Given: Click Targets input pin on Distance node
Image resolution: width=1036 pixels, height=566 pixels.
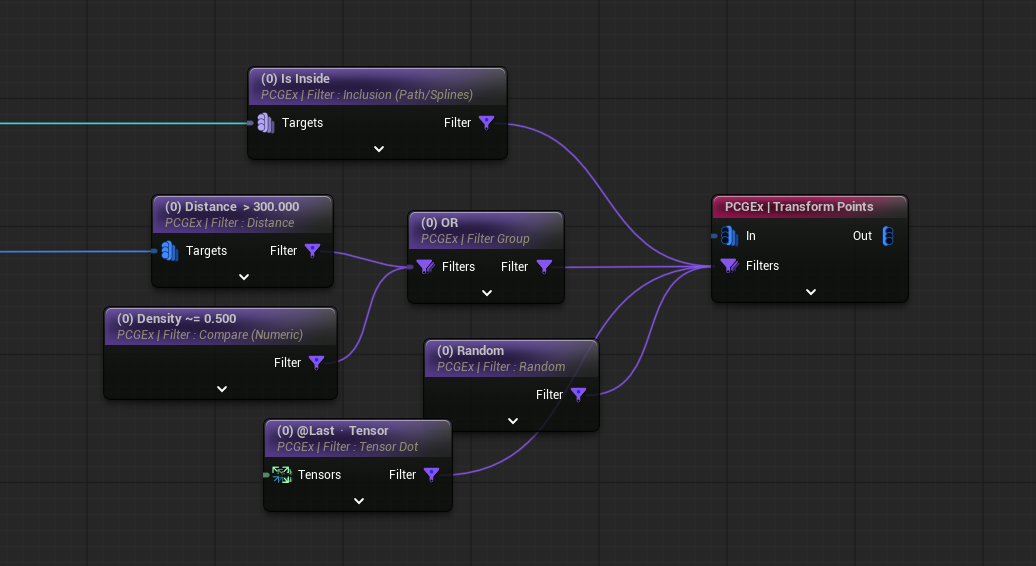Looking at the screenshot, I should click(x=170, y=251).
